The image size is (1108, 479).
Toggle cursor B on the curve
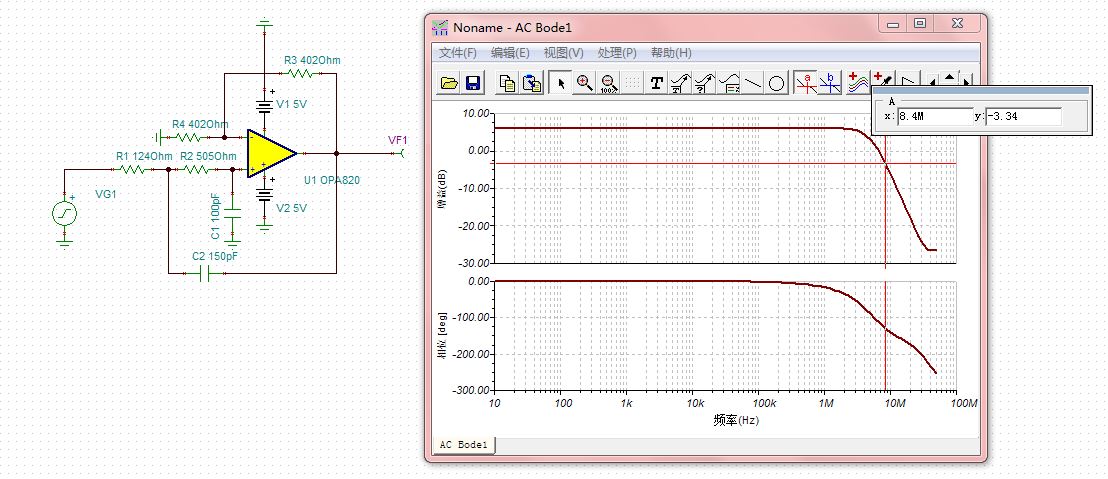tap(830, 83)
